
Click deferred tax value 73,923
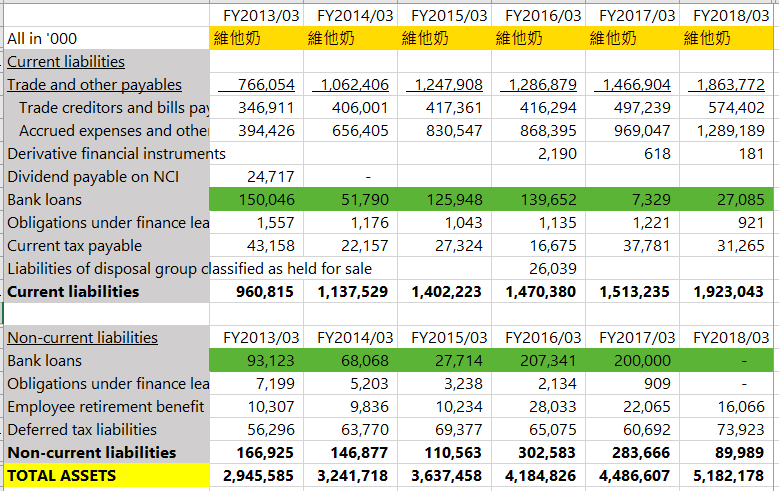tap(726, 429)
